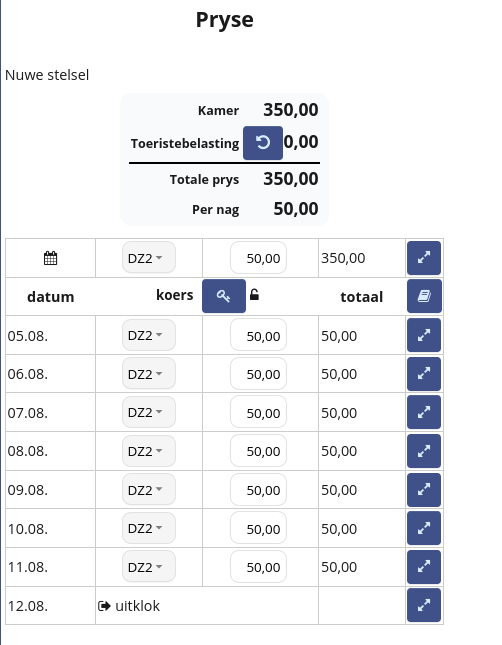
Task: Toggle the unlocked padlock icon
Action: click(x=254, y=295)
